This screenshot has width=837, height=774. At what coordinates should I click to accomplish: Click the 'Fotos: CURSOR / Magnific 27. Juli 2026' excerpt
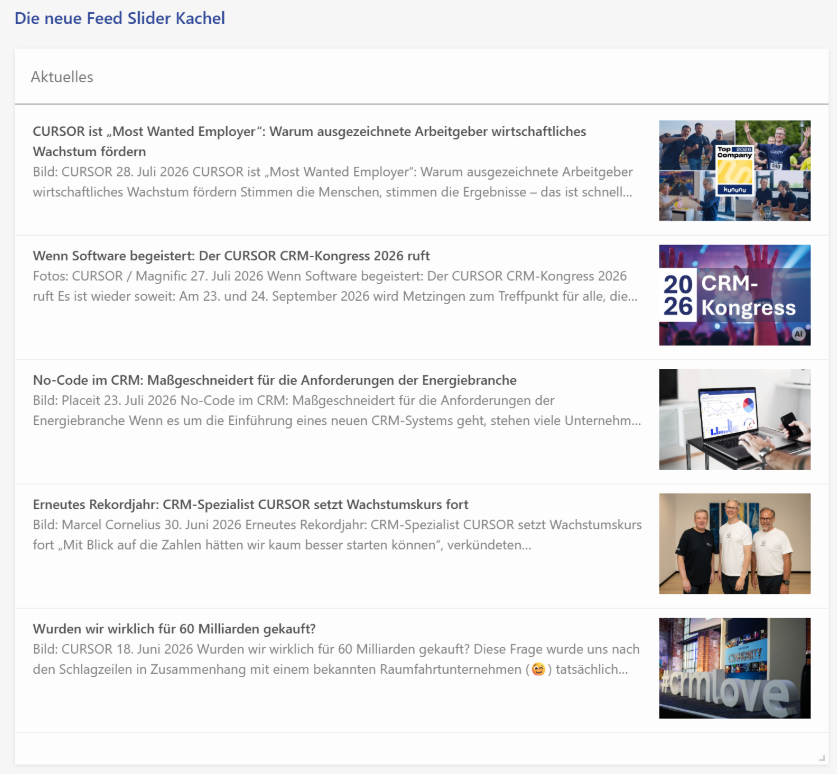click(x=335, y=286)
